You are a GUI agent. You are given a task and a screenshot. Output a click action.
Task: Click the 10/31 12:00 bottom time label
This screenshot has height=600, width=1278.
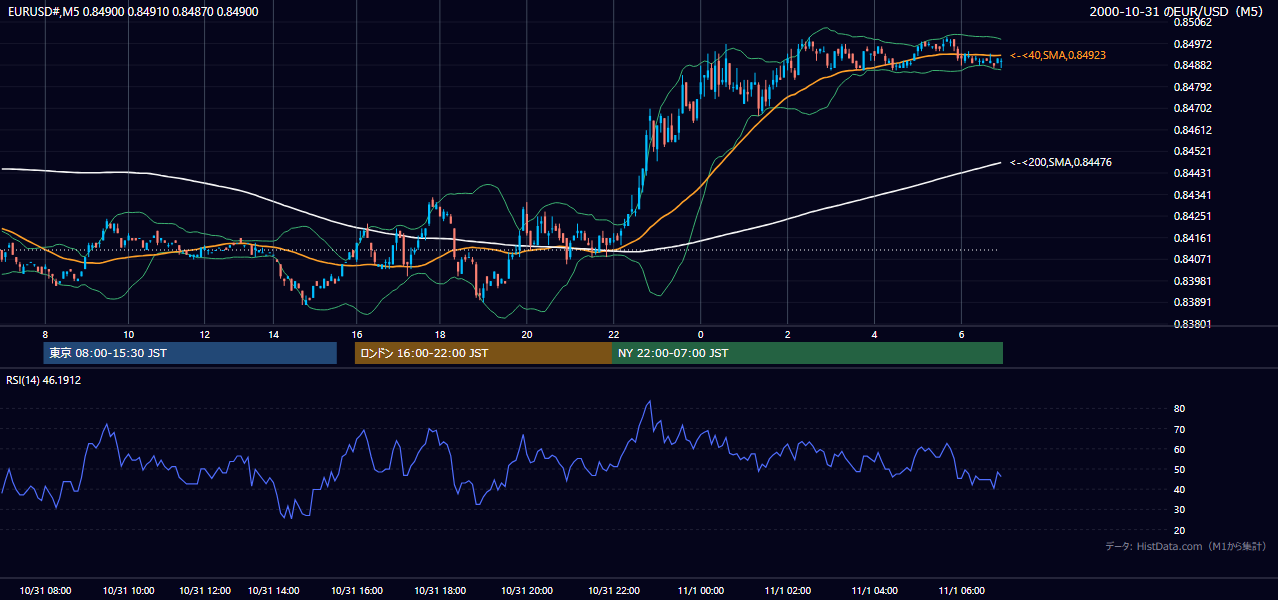point(205,591)
